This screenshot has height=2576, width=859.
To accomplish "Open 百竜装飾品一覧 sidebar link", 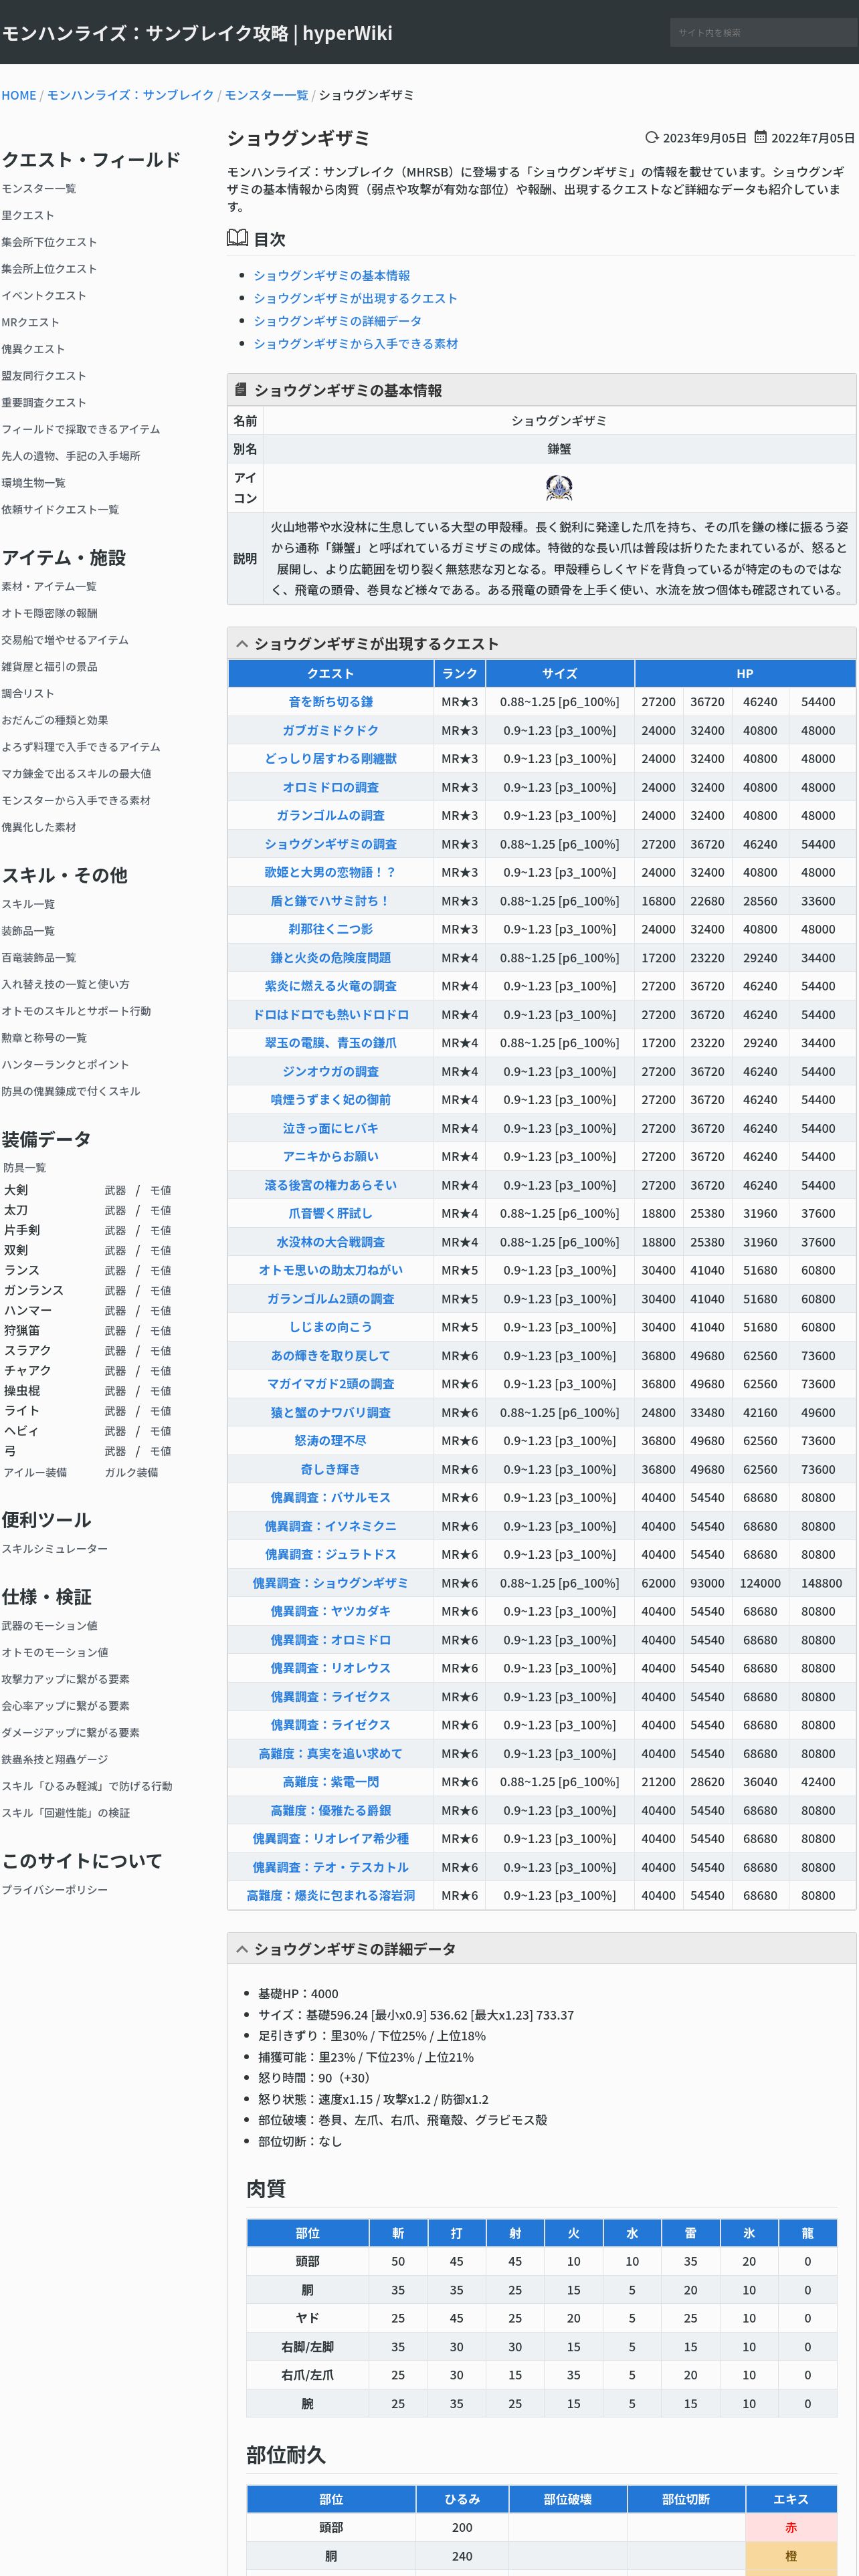I will (x=38, y=958).
